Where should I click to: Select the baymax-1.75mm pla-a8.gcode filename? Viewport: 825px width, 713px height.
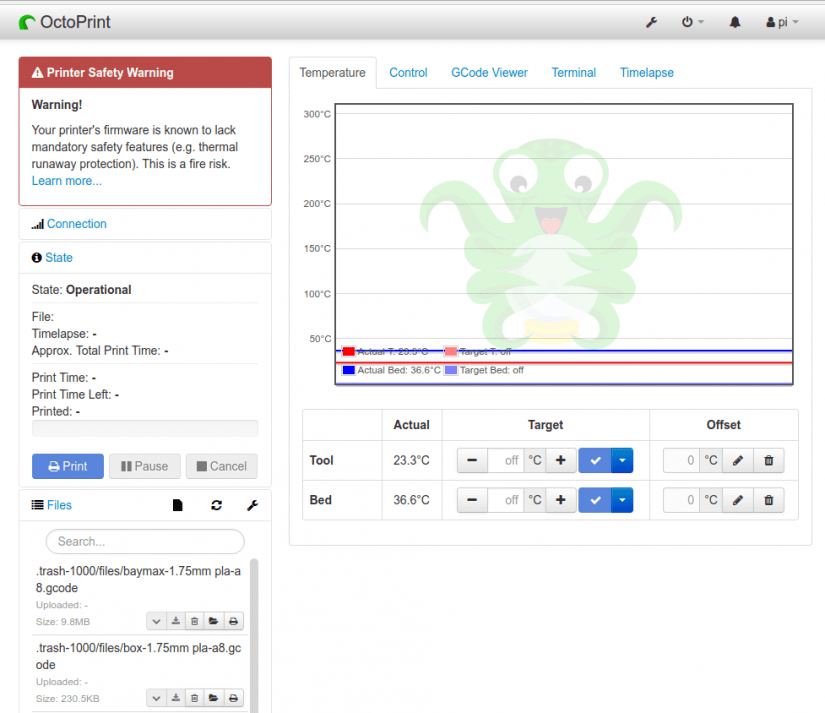(x=138, y=579)
